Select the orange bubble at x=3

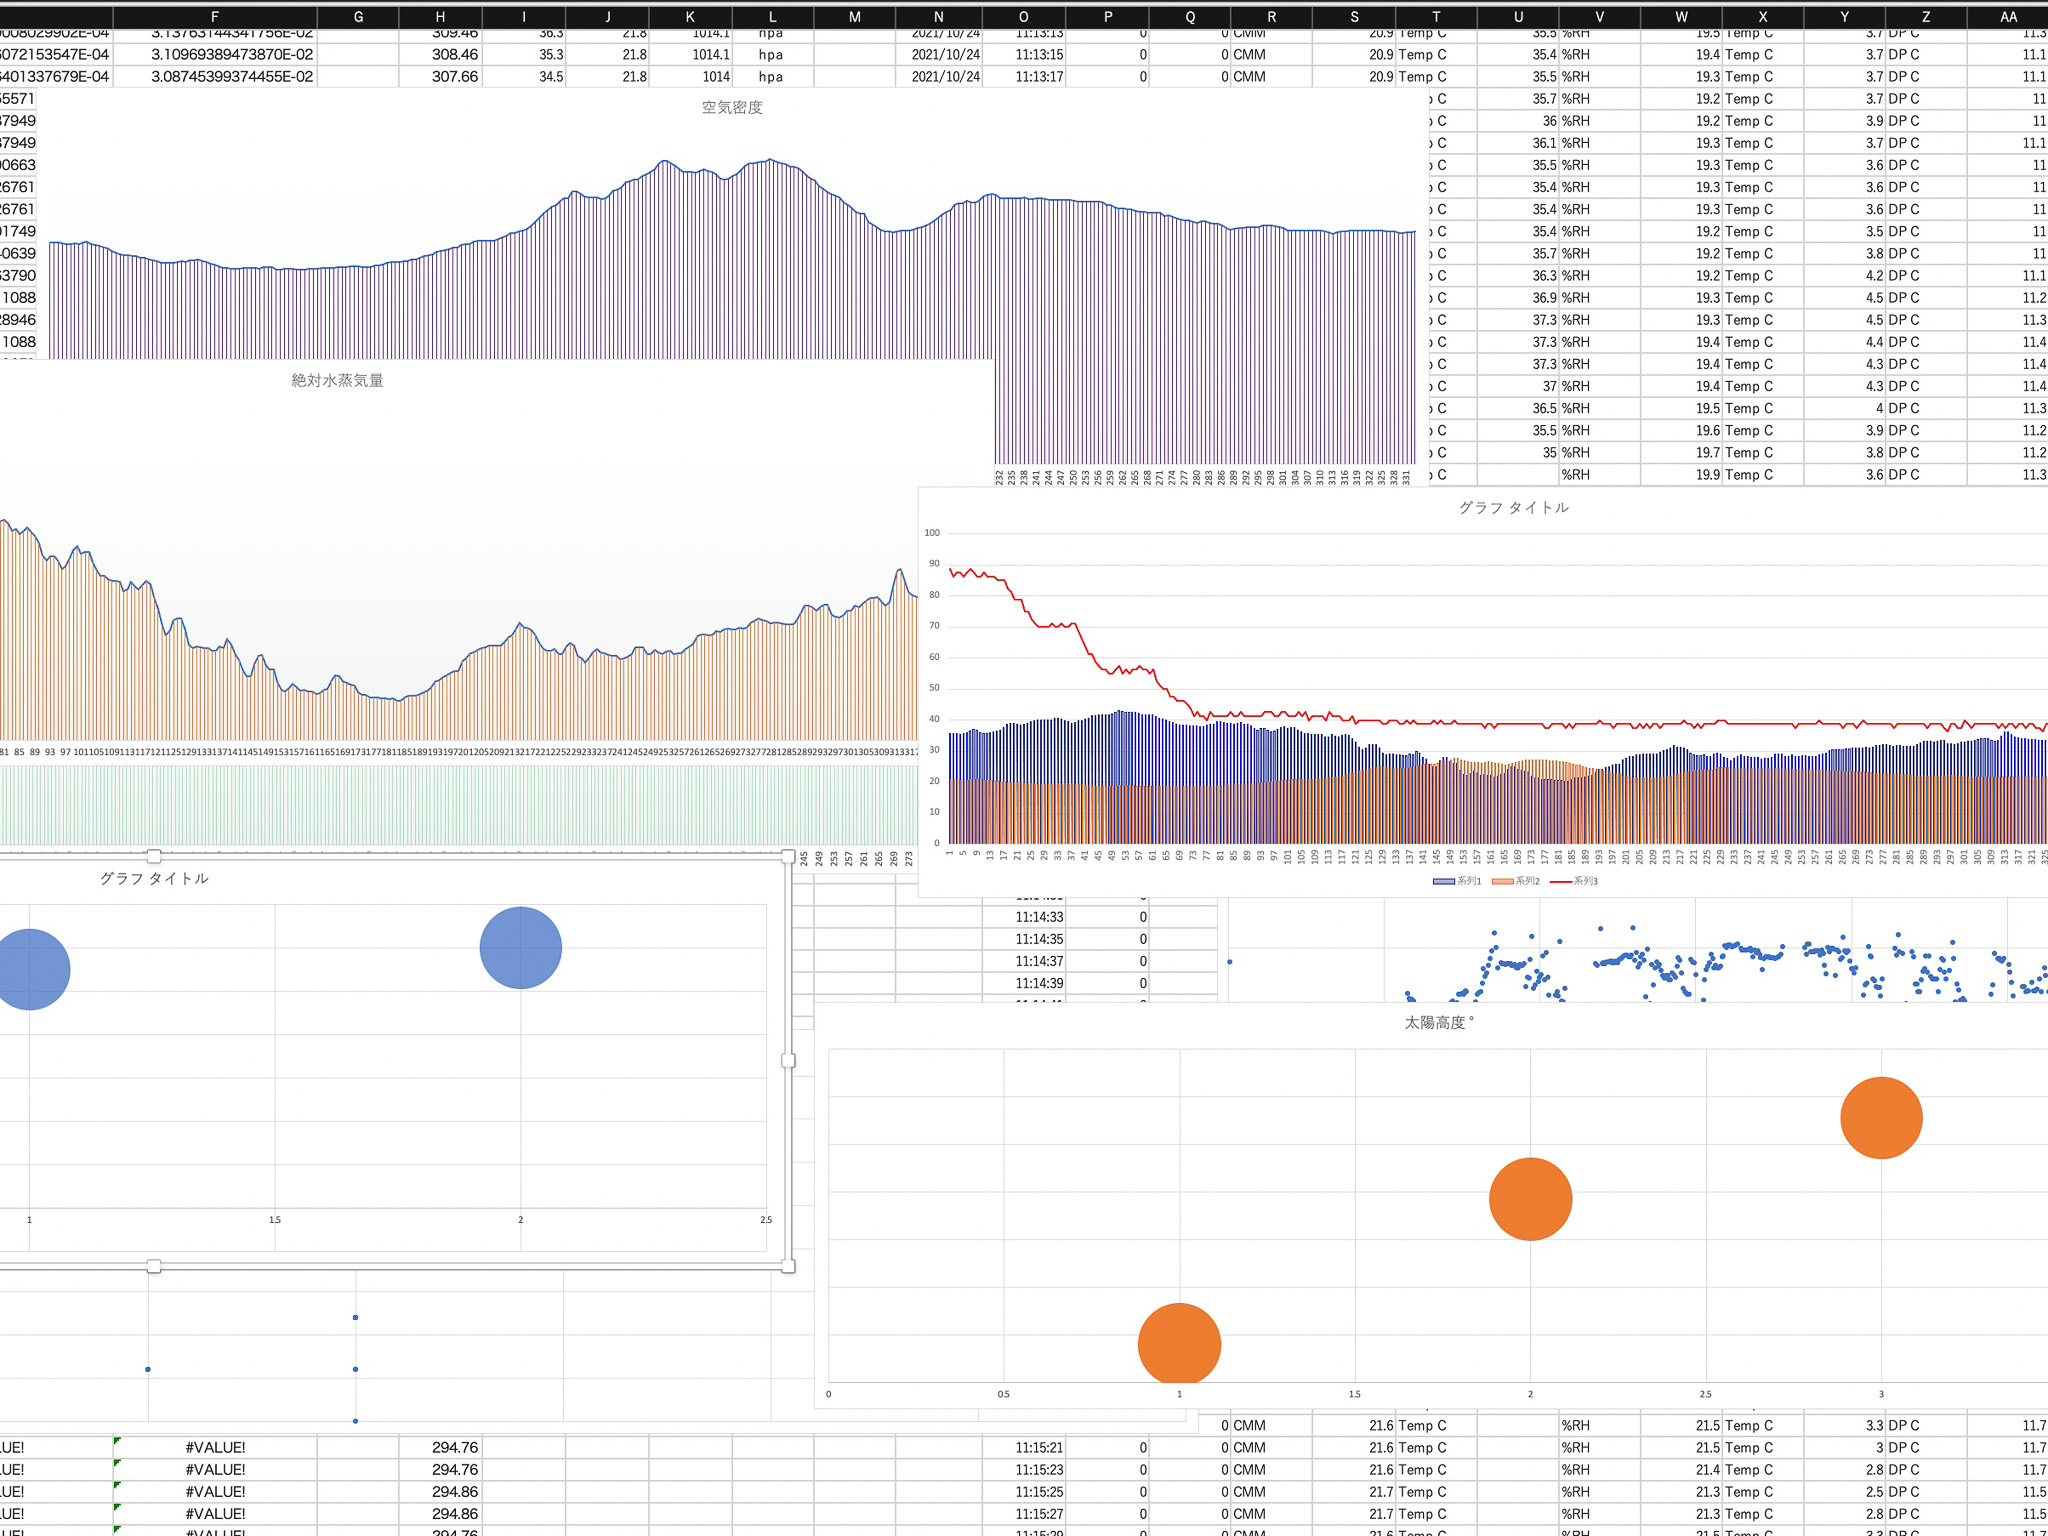pyautogui.click(x=1881, y=1118)
